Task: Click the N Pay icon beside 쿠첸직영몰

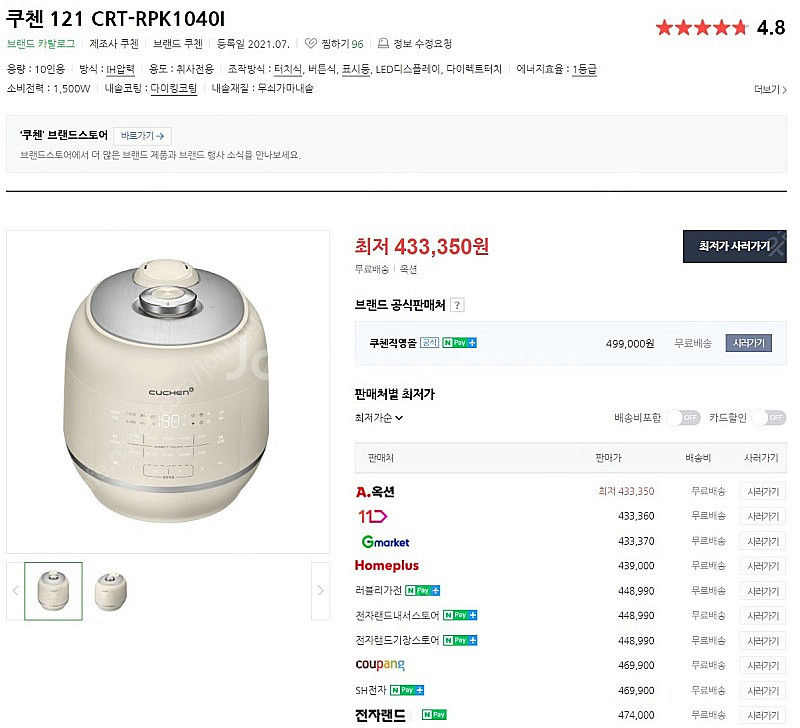Action: click(457, 342)
